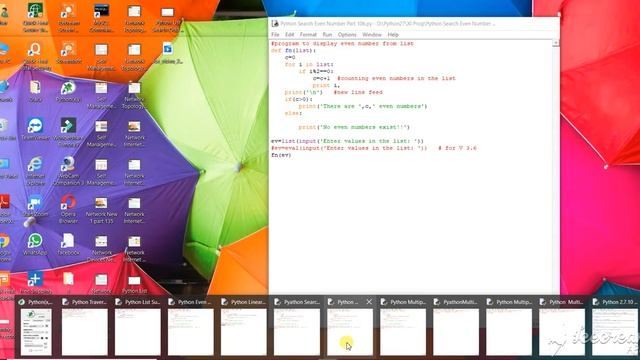The height and width of the screenshot is (360, 640).
Task: Click the code line 'if i%2==0:'
Action: [x=316, y=71]
